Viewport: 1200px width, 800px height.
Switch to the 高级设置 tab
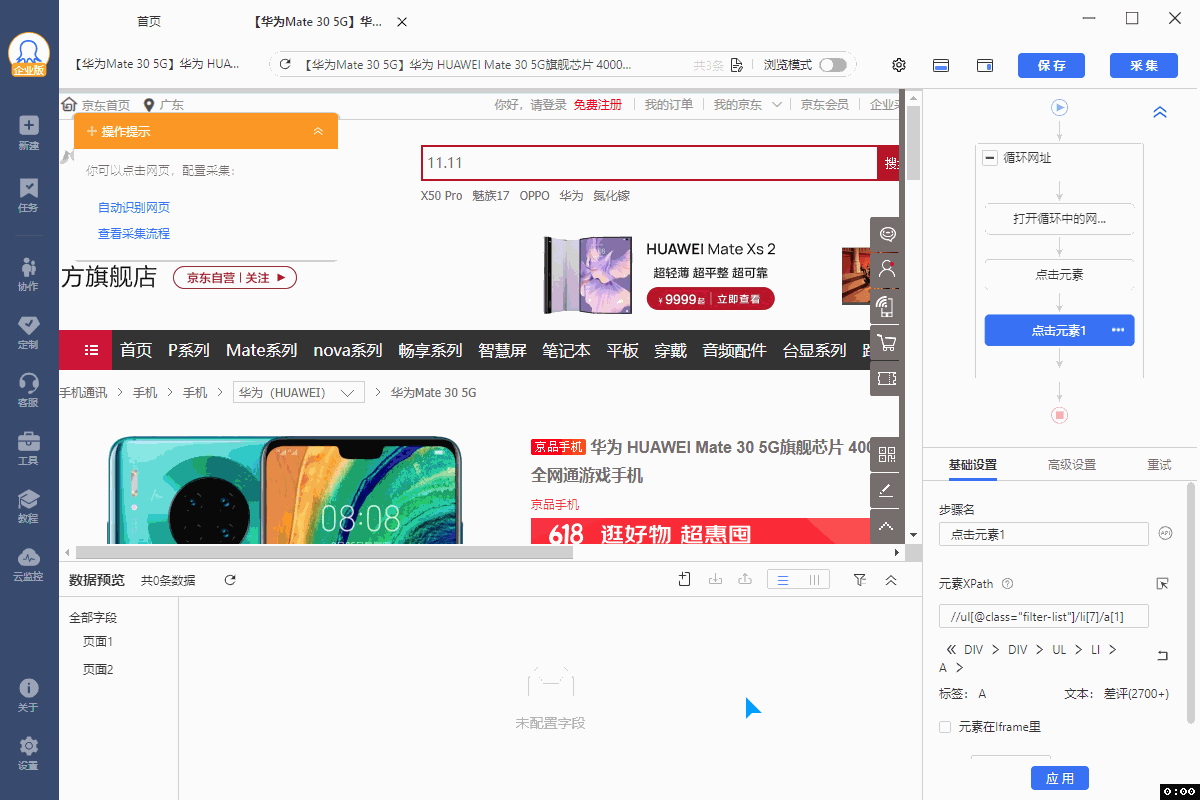click(x=1072, y=465)
